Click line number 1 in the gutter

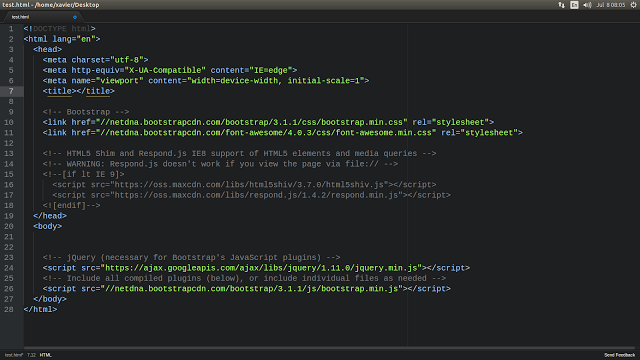pos(11,29)
